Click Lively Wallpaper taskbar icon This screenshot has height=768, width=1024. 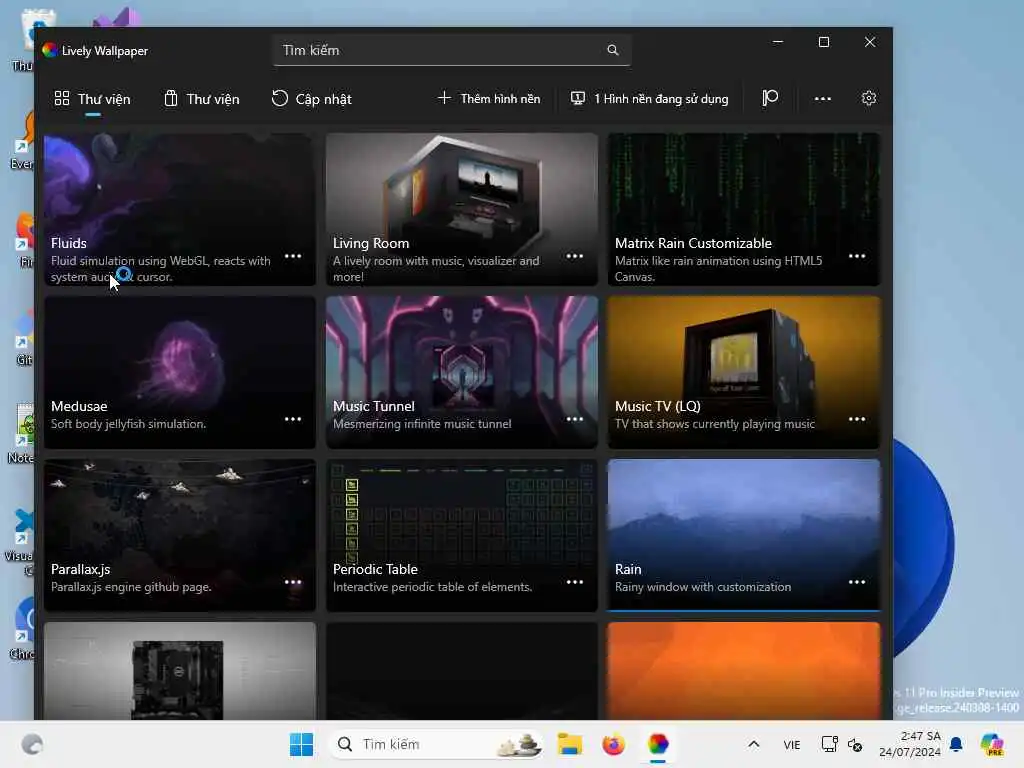click(658, 744)
